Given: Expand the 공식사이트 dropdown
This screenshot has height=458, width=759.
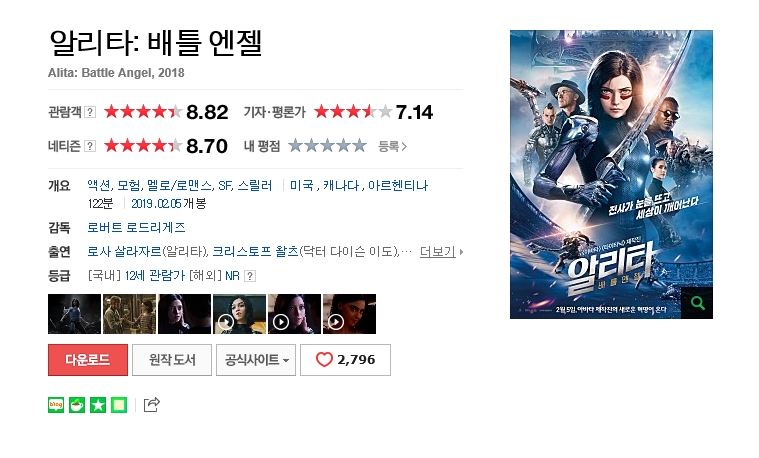Looking at the screenshot, I should pyautogui.click(x=256, y=360).
